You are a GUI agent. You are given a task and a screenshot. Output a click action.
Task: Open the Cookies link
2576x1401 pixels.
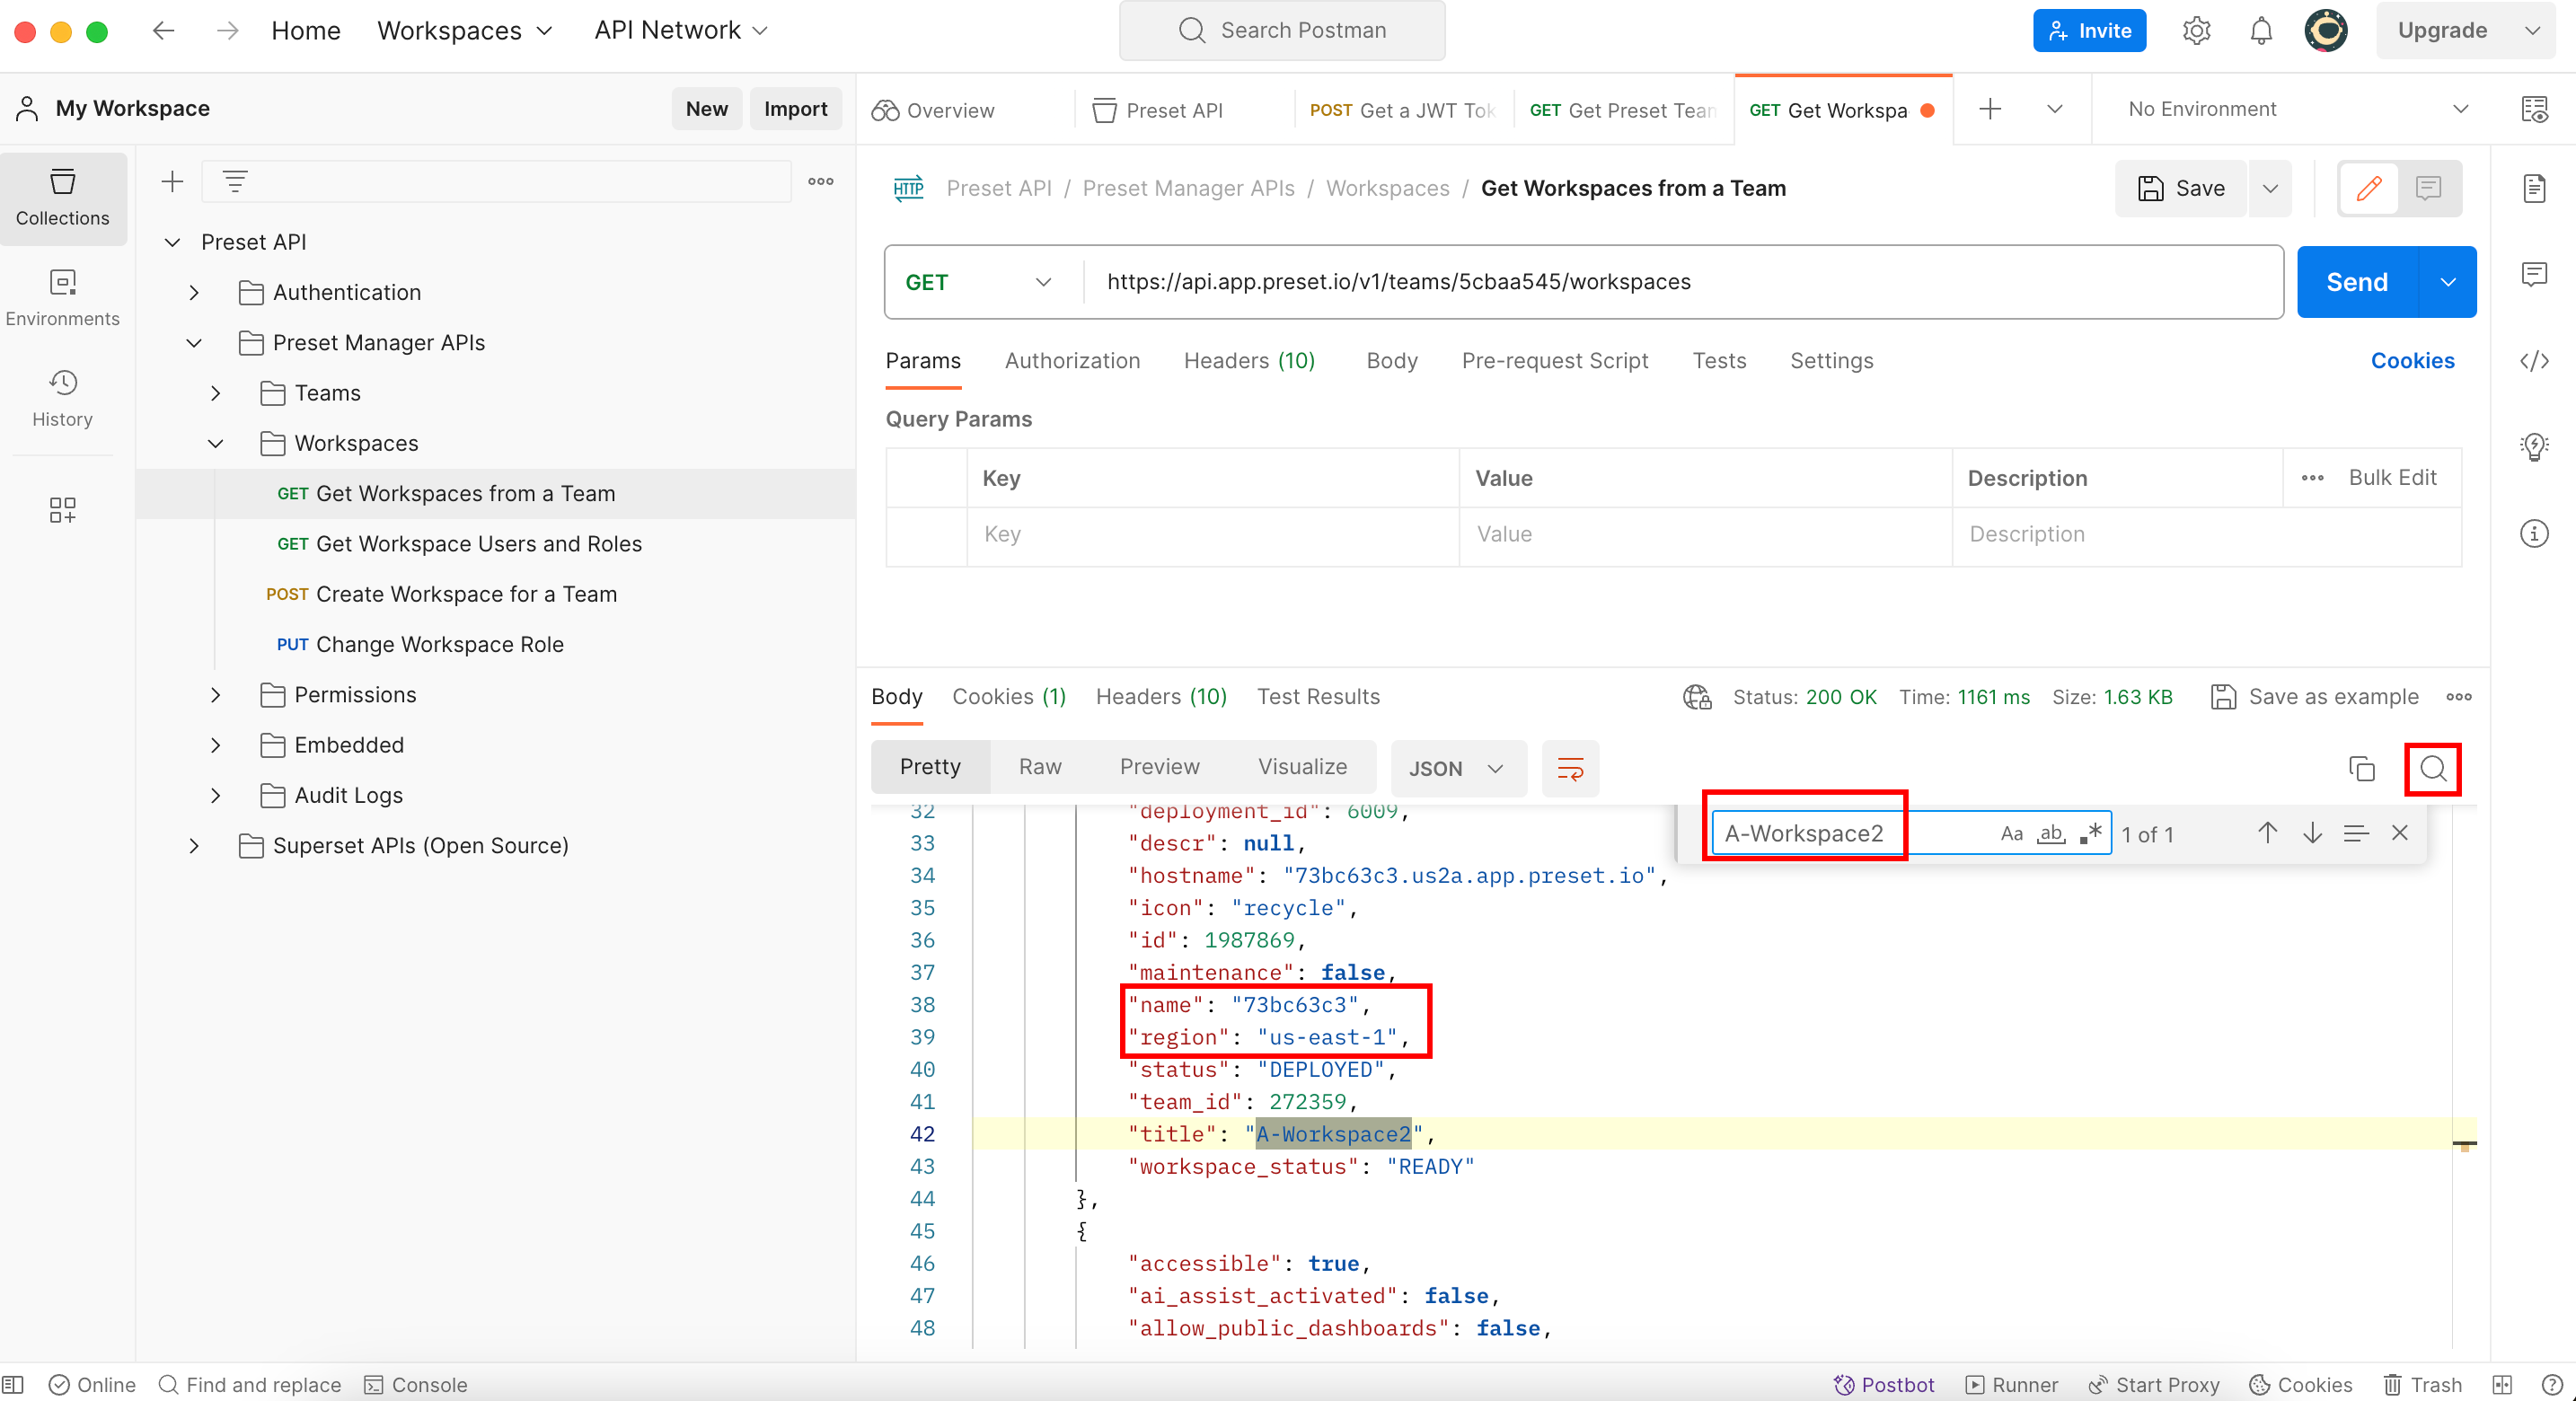(2412, 361)
